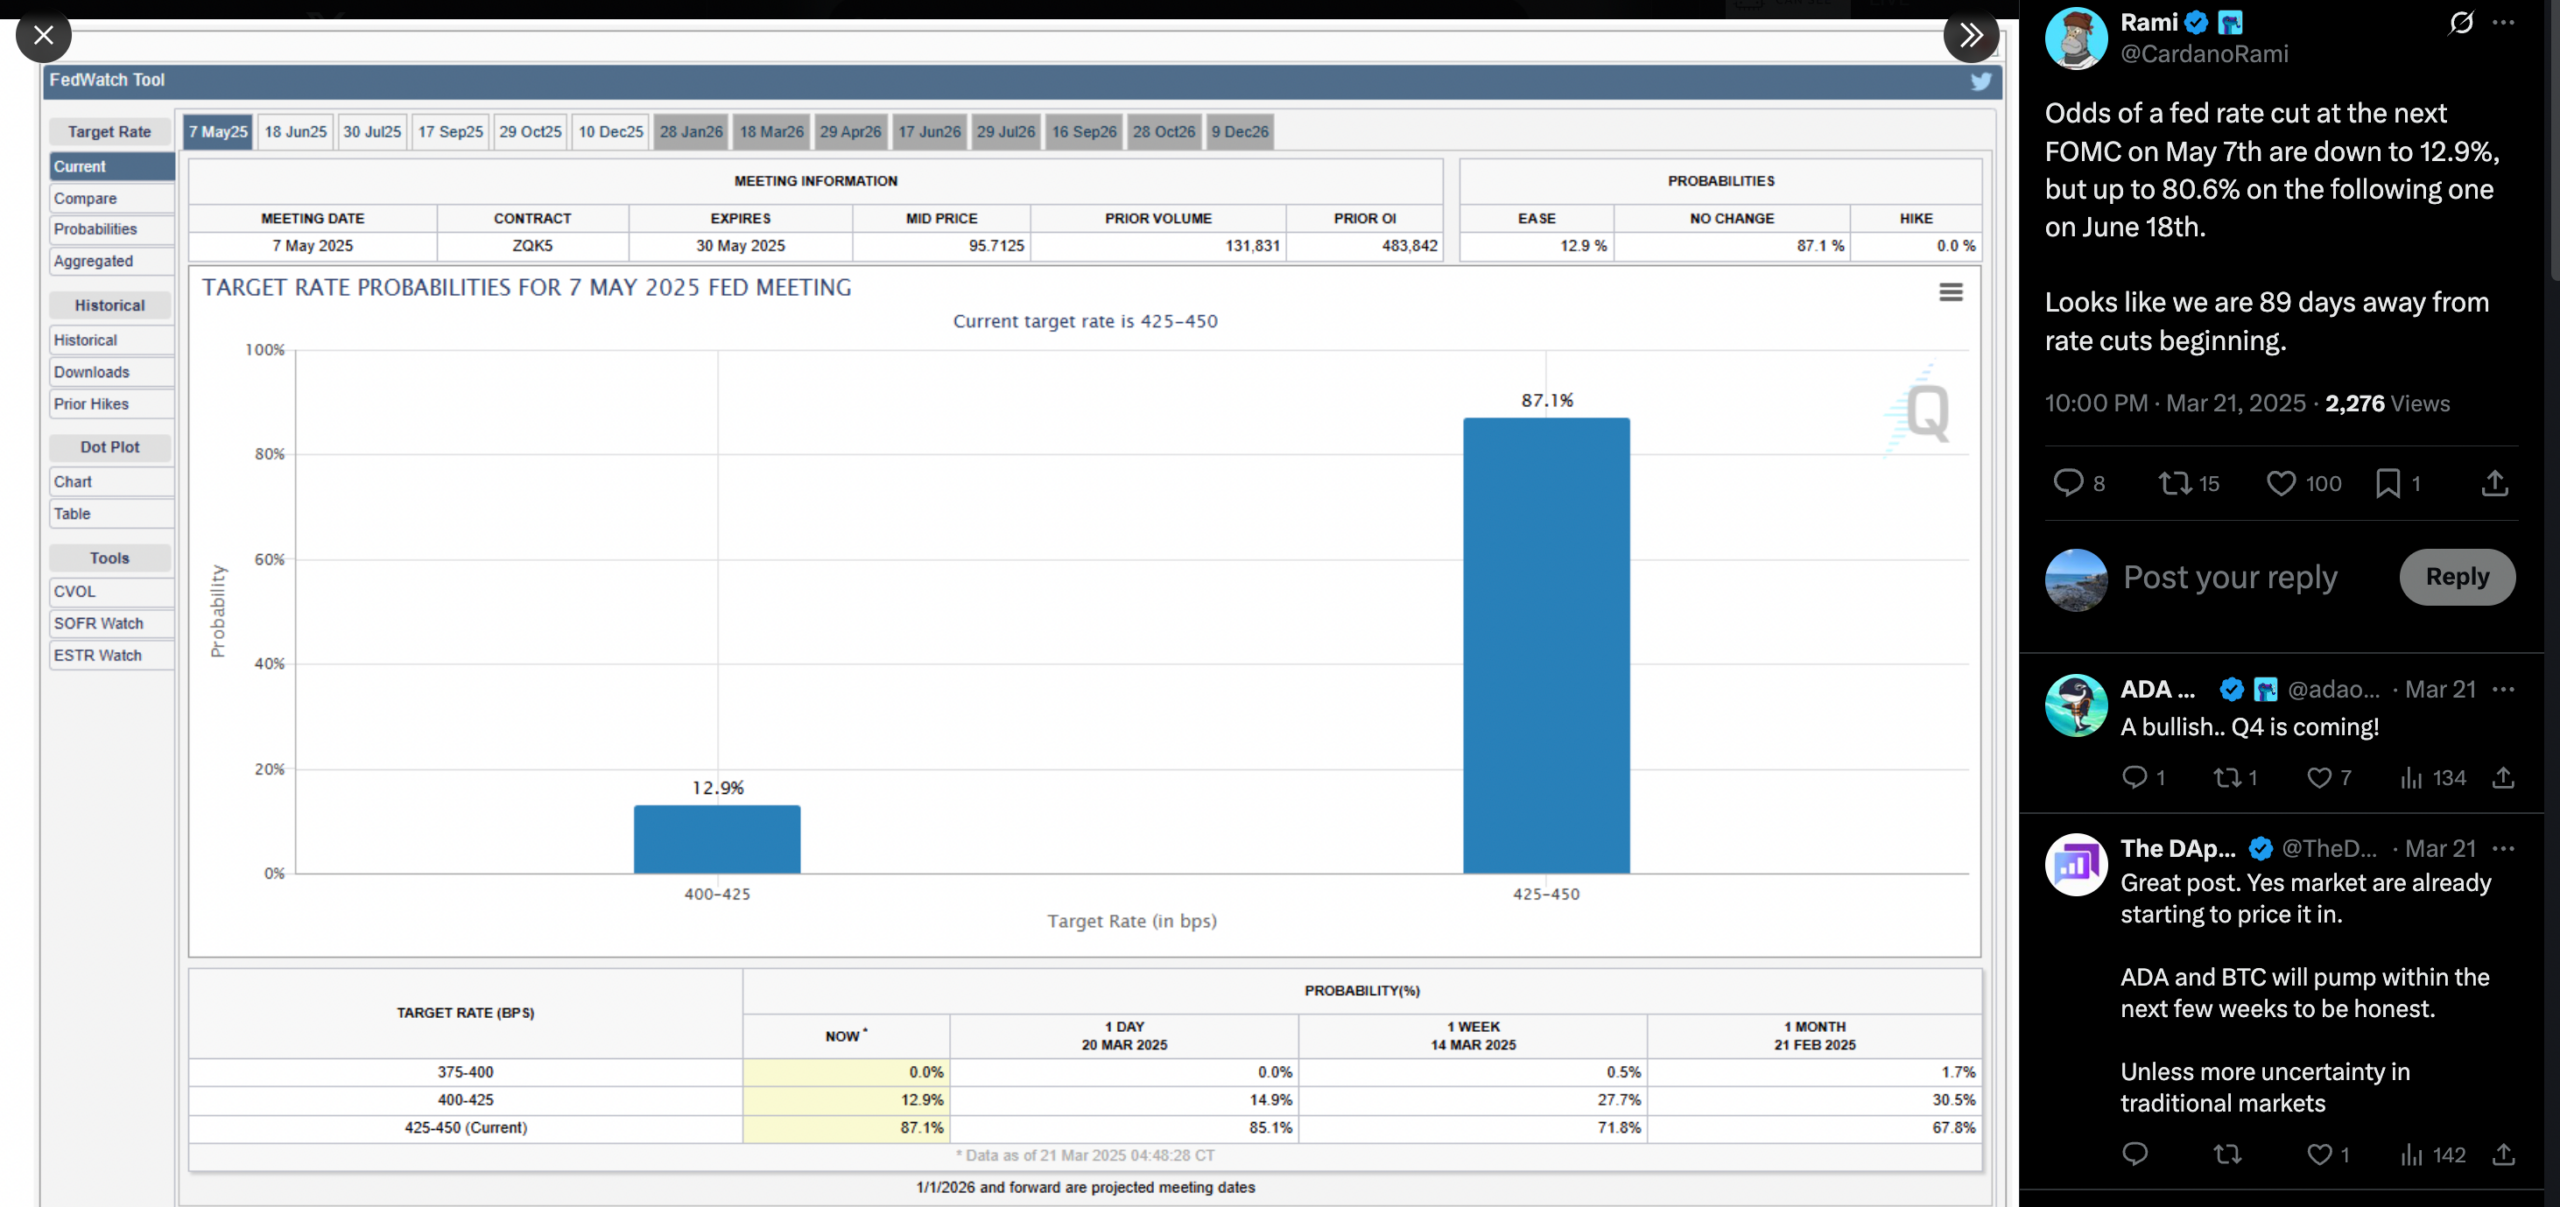Click the Grok icon beside Rami's name

click(2461, 22)
